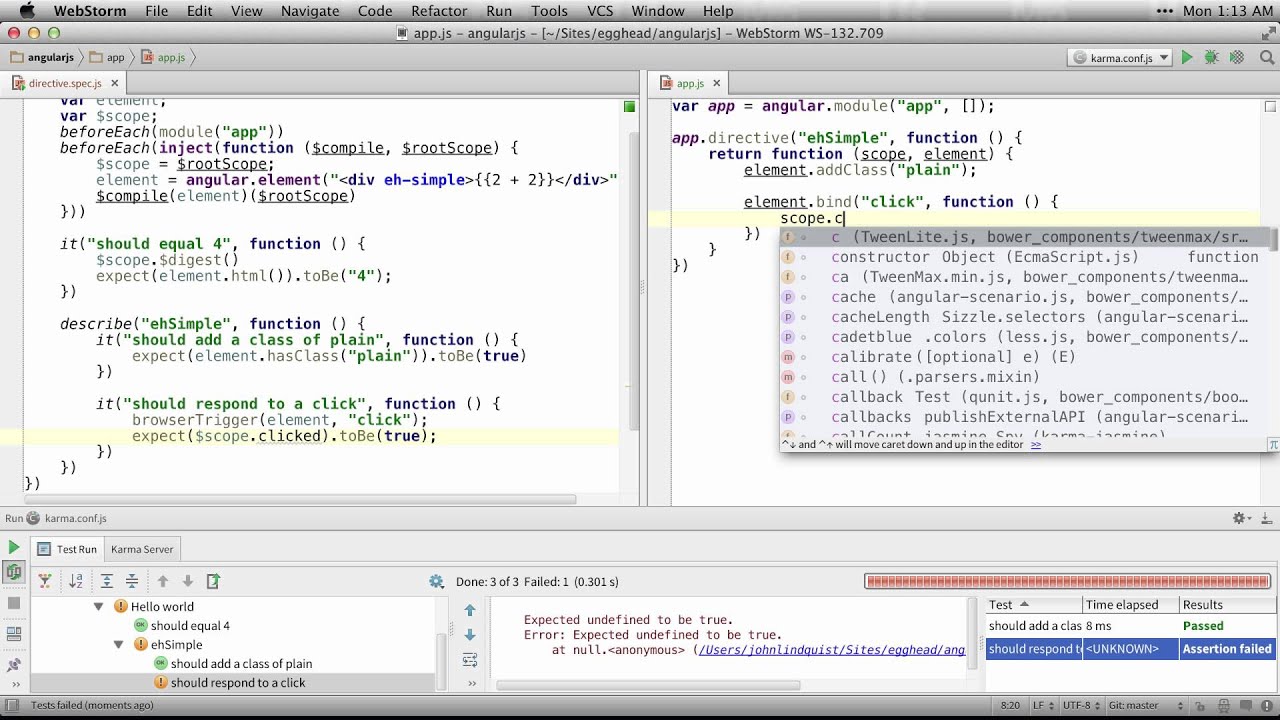Click Collapse All in test tree toolbar
Viewport: 1280px width, 720px height.
click(131, 581)
